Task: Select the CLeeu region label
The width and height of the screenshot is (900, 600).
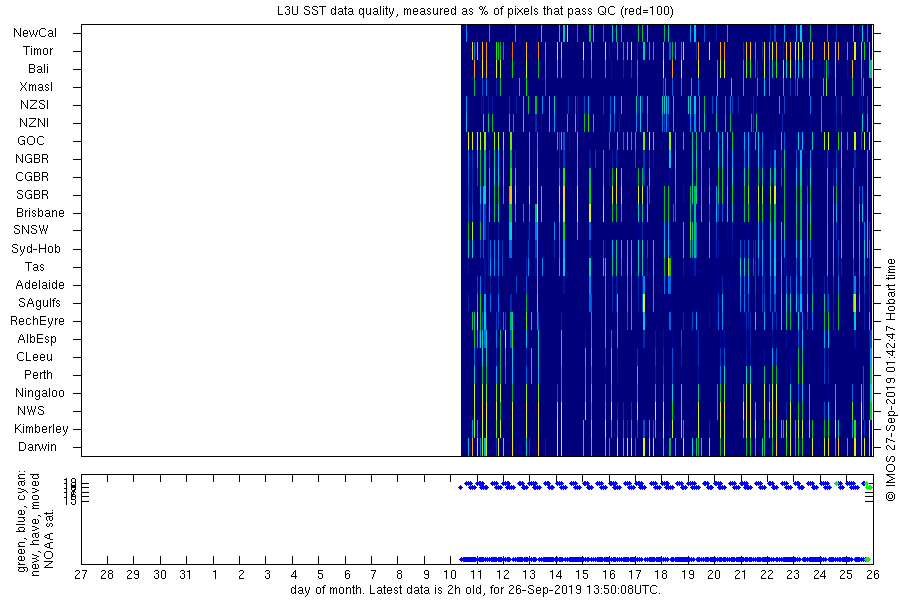Action: pos(34,357)
